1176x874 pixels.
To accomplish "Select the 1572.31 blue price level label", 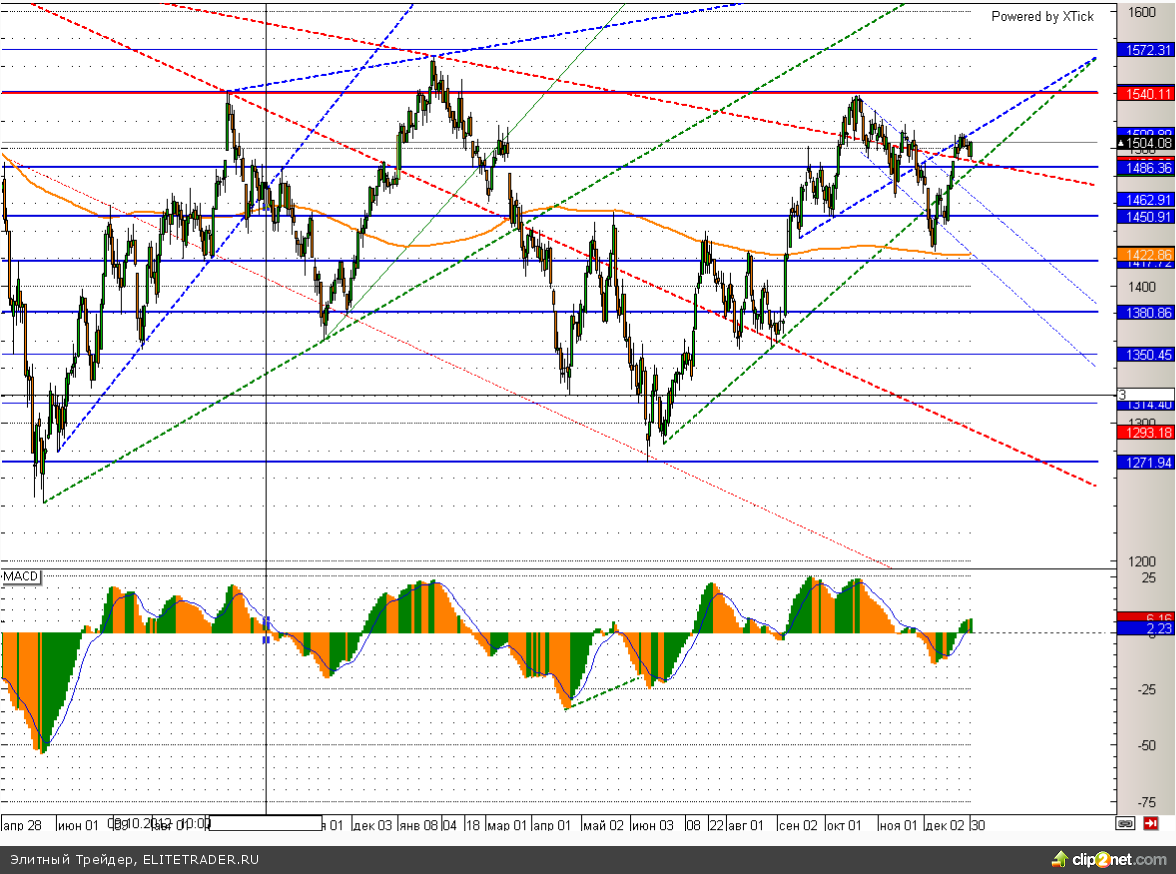I will pos(1147,49).
